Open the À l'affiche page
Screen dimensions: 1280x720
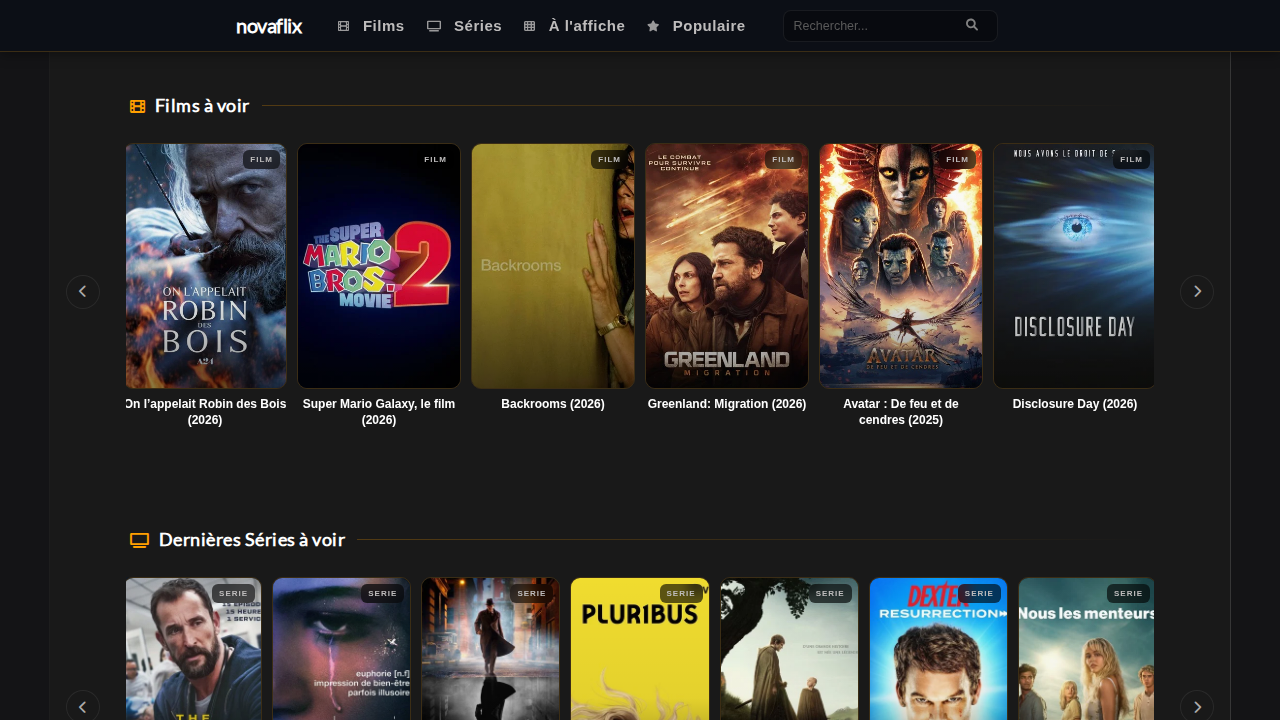(574, 26)
